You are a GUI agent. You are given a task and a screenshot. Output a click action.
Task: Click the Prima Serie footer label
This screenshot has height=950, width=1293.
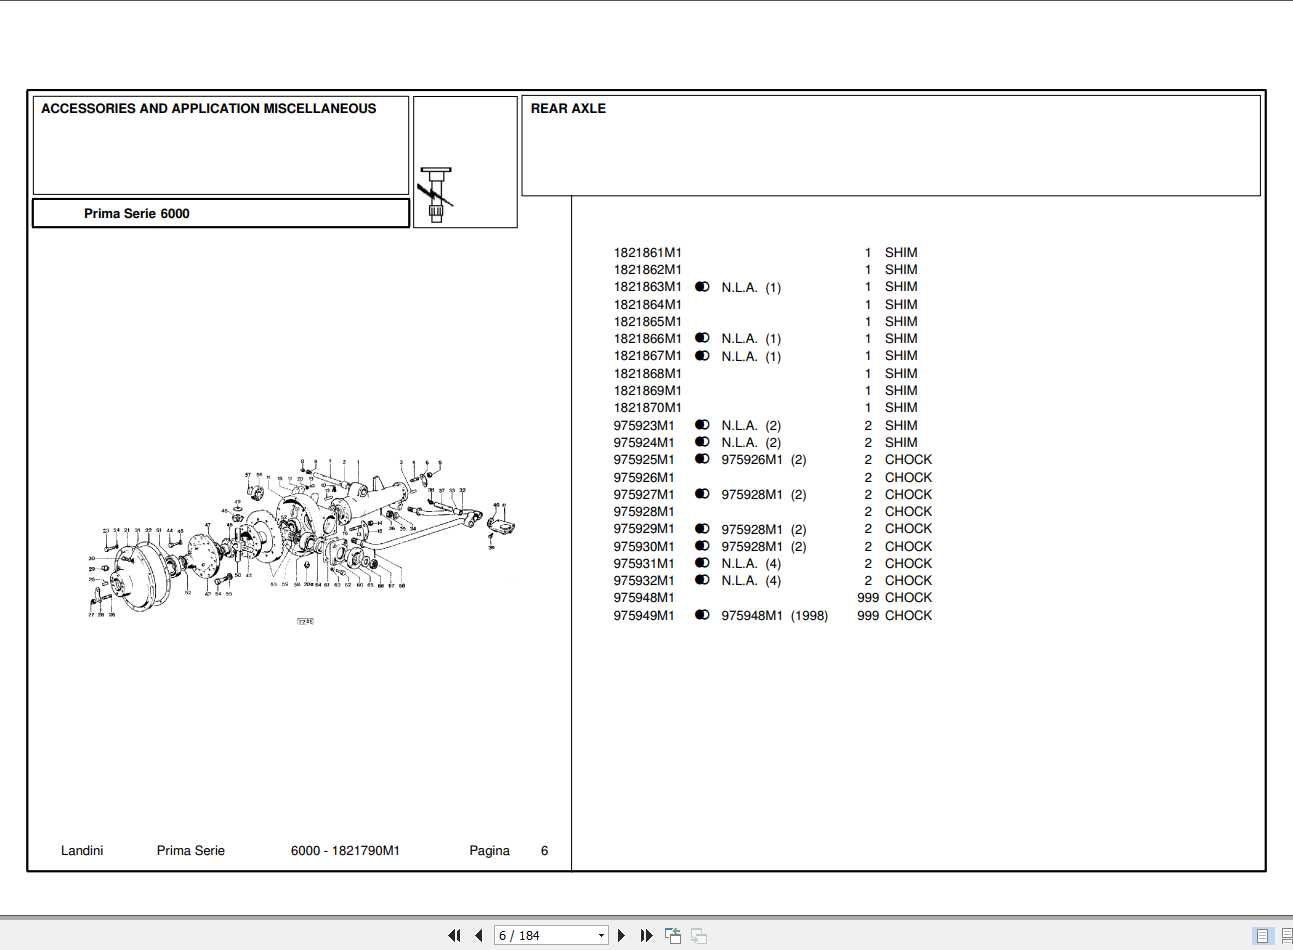pos(191,851)
